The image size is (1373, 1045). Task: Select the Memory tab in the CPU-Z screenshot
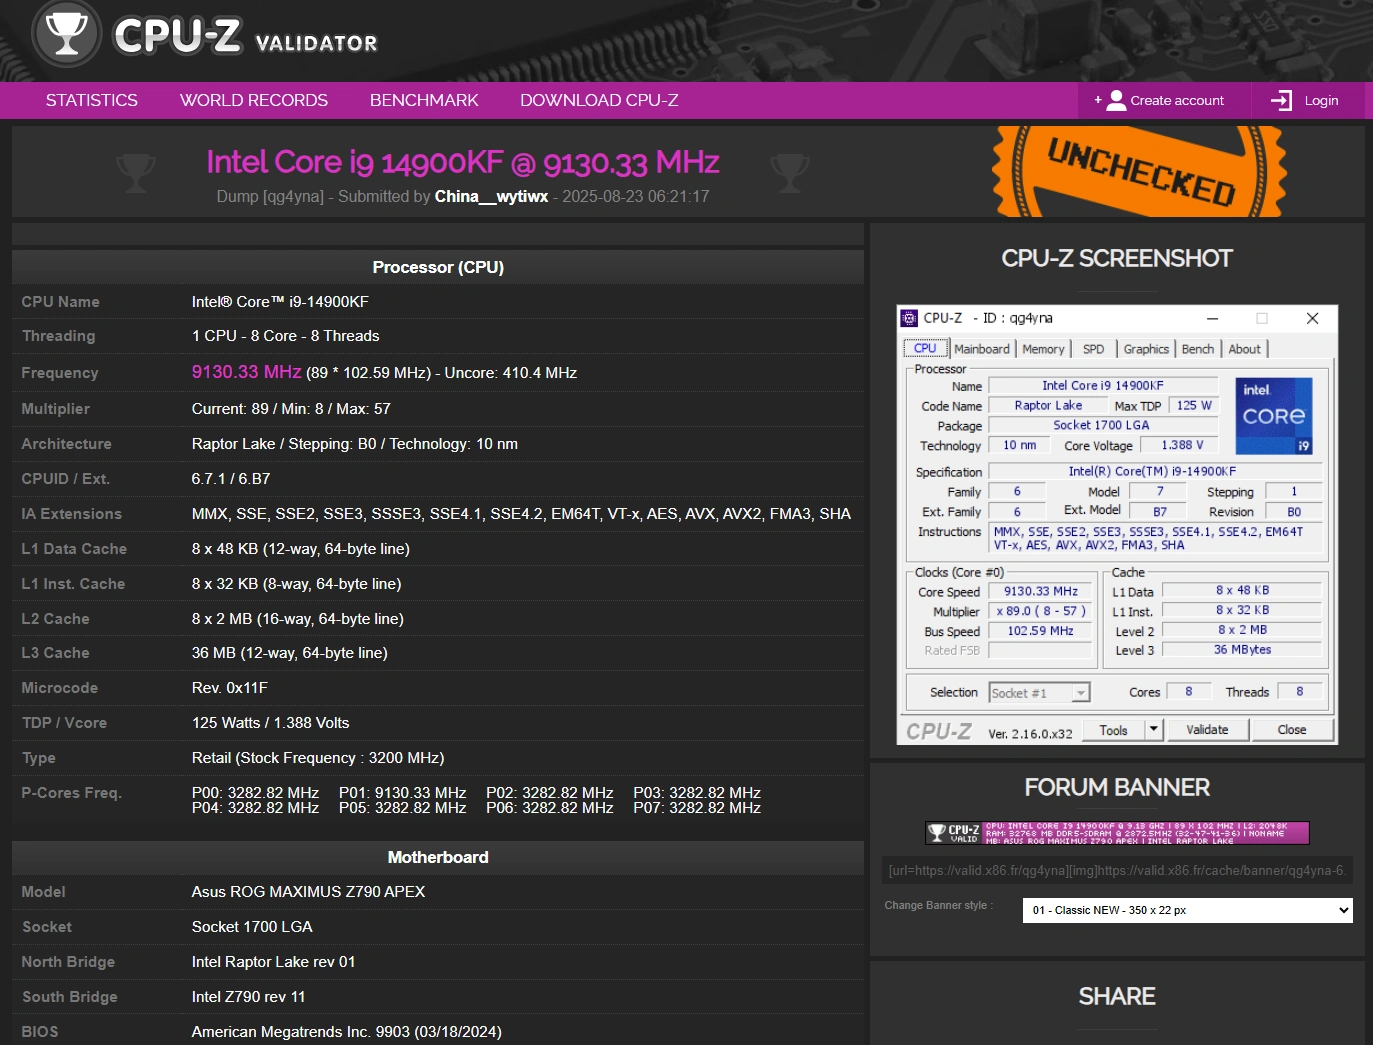click(1043, 349)
